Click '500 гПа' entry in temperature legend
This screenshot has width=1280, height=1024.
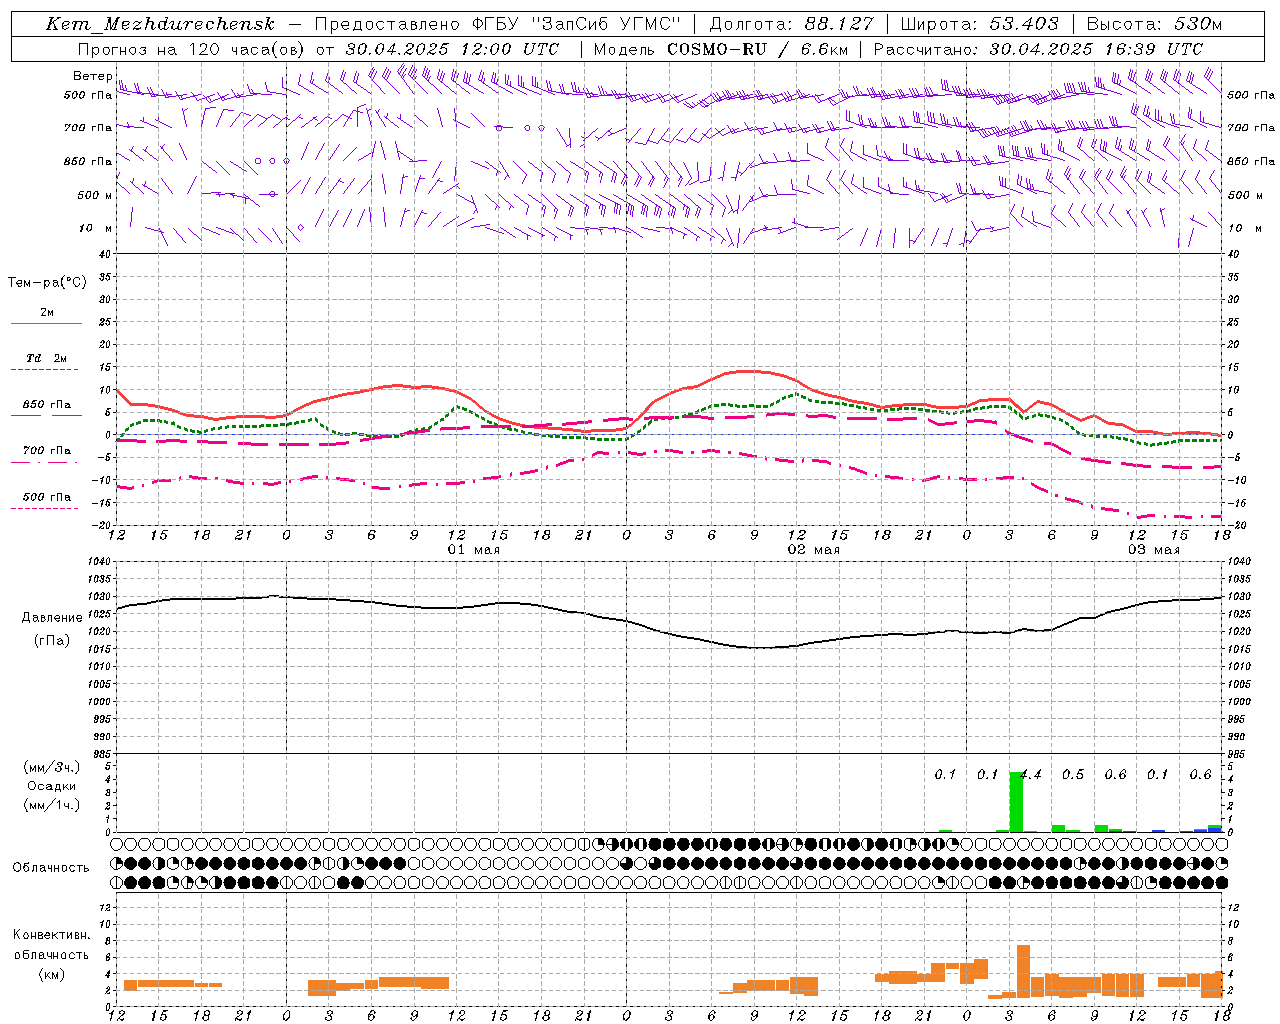point(46,497)
